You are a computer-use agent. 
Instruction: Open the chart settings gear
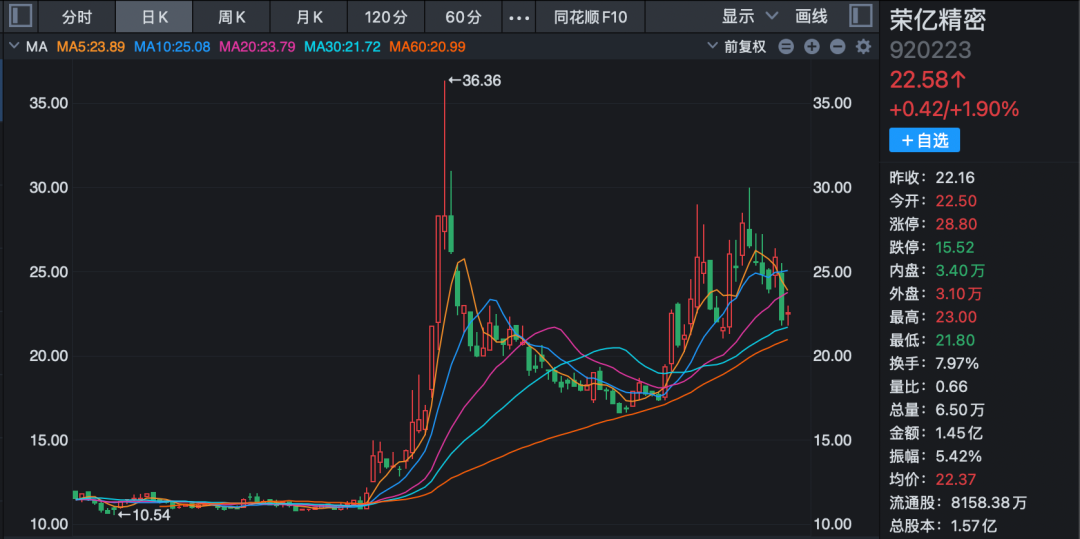(x=863, y=47)
